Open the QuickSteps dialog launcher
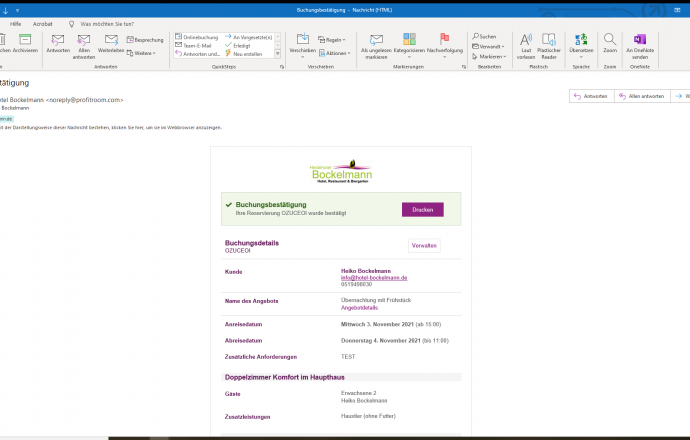 pos(282,67)
